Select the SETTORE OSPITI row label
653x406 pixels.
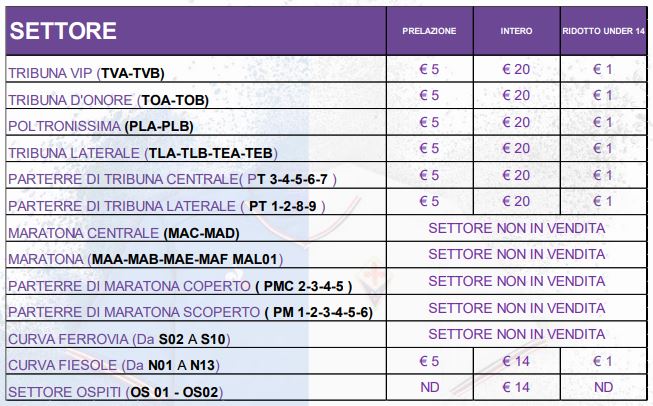pyautogui.click(x=114, y=391)
